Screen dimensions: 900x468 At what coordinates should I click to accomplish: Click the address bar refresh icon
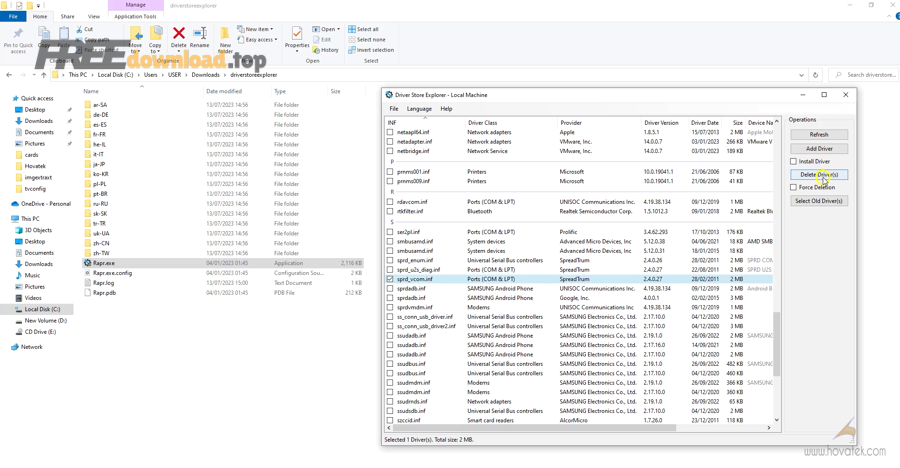(x=815, y=75)
